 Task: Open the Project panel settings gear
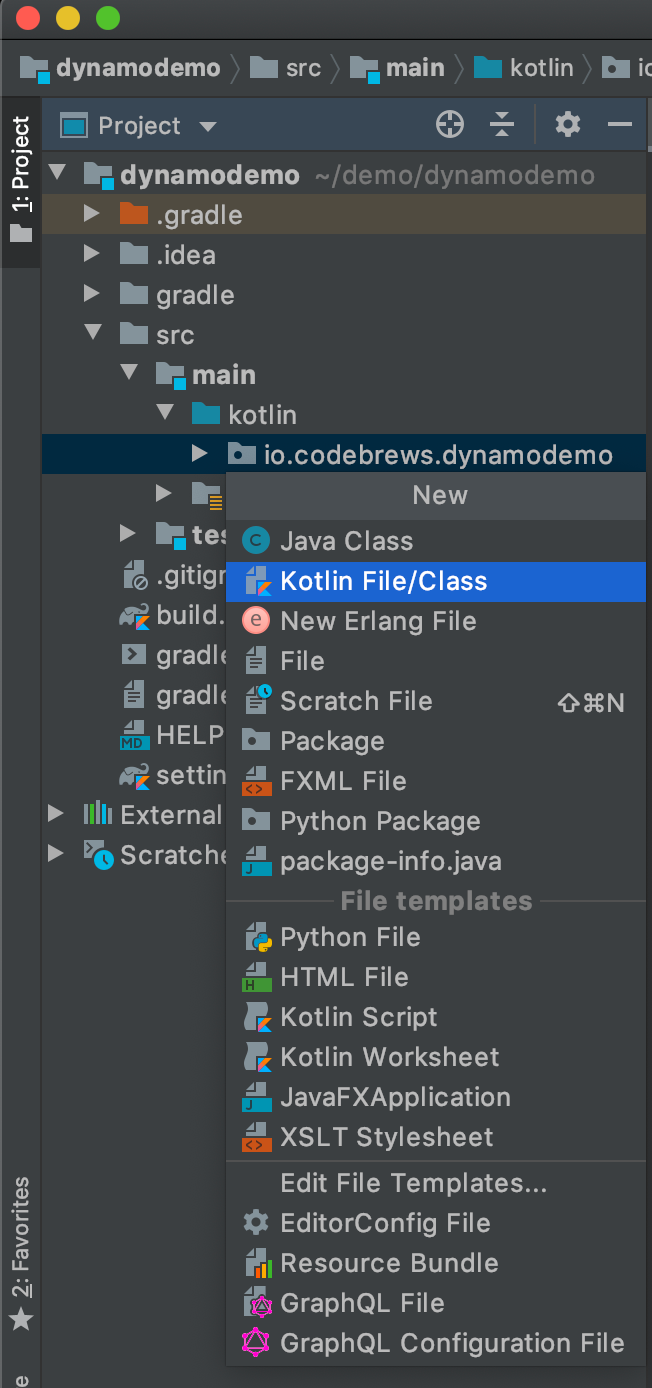point(567,125)
